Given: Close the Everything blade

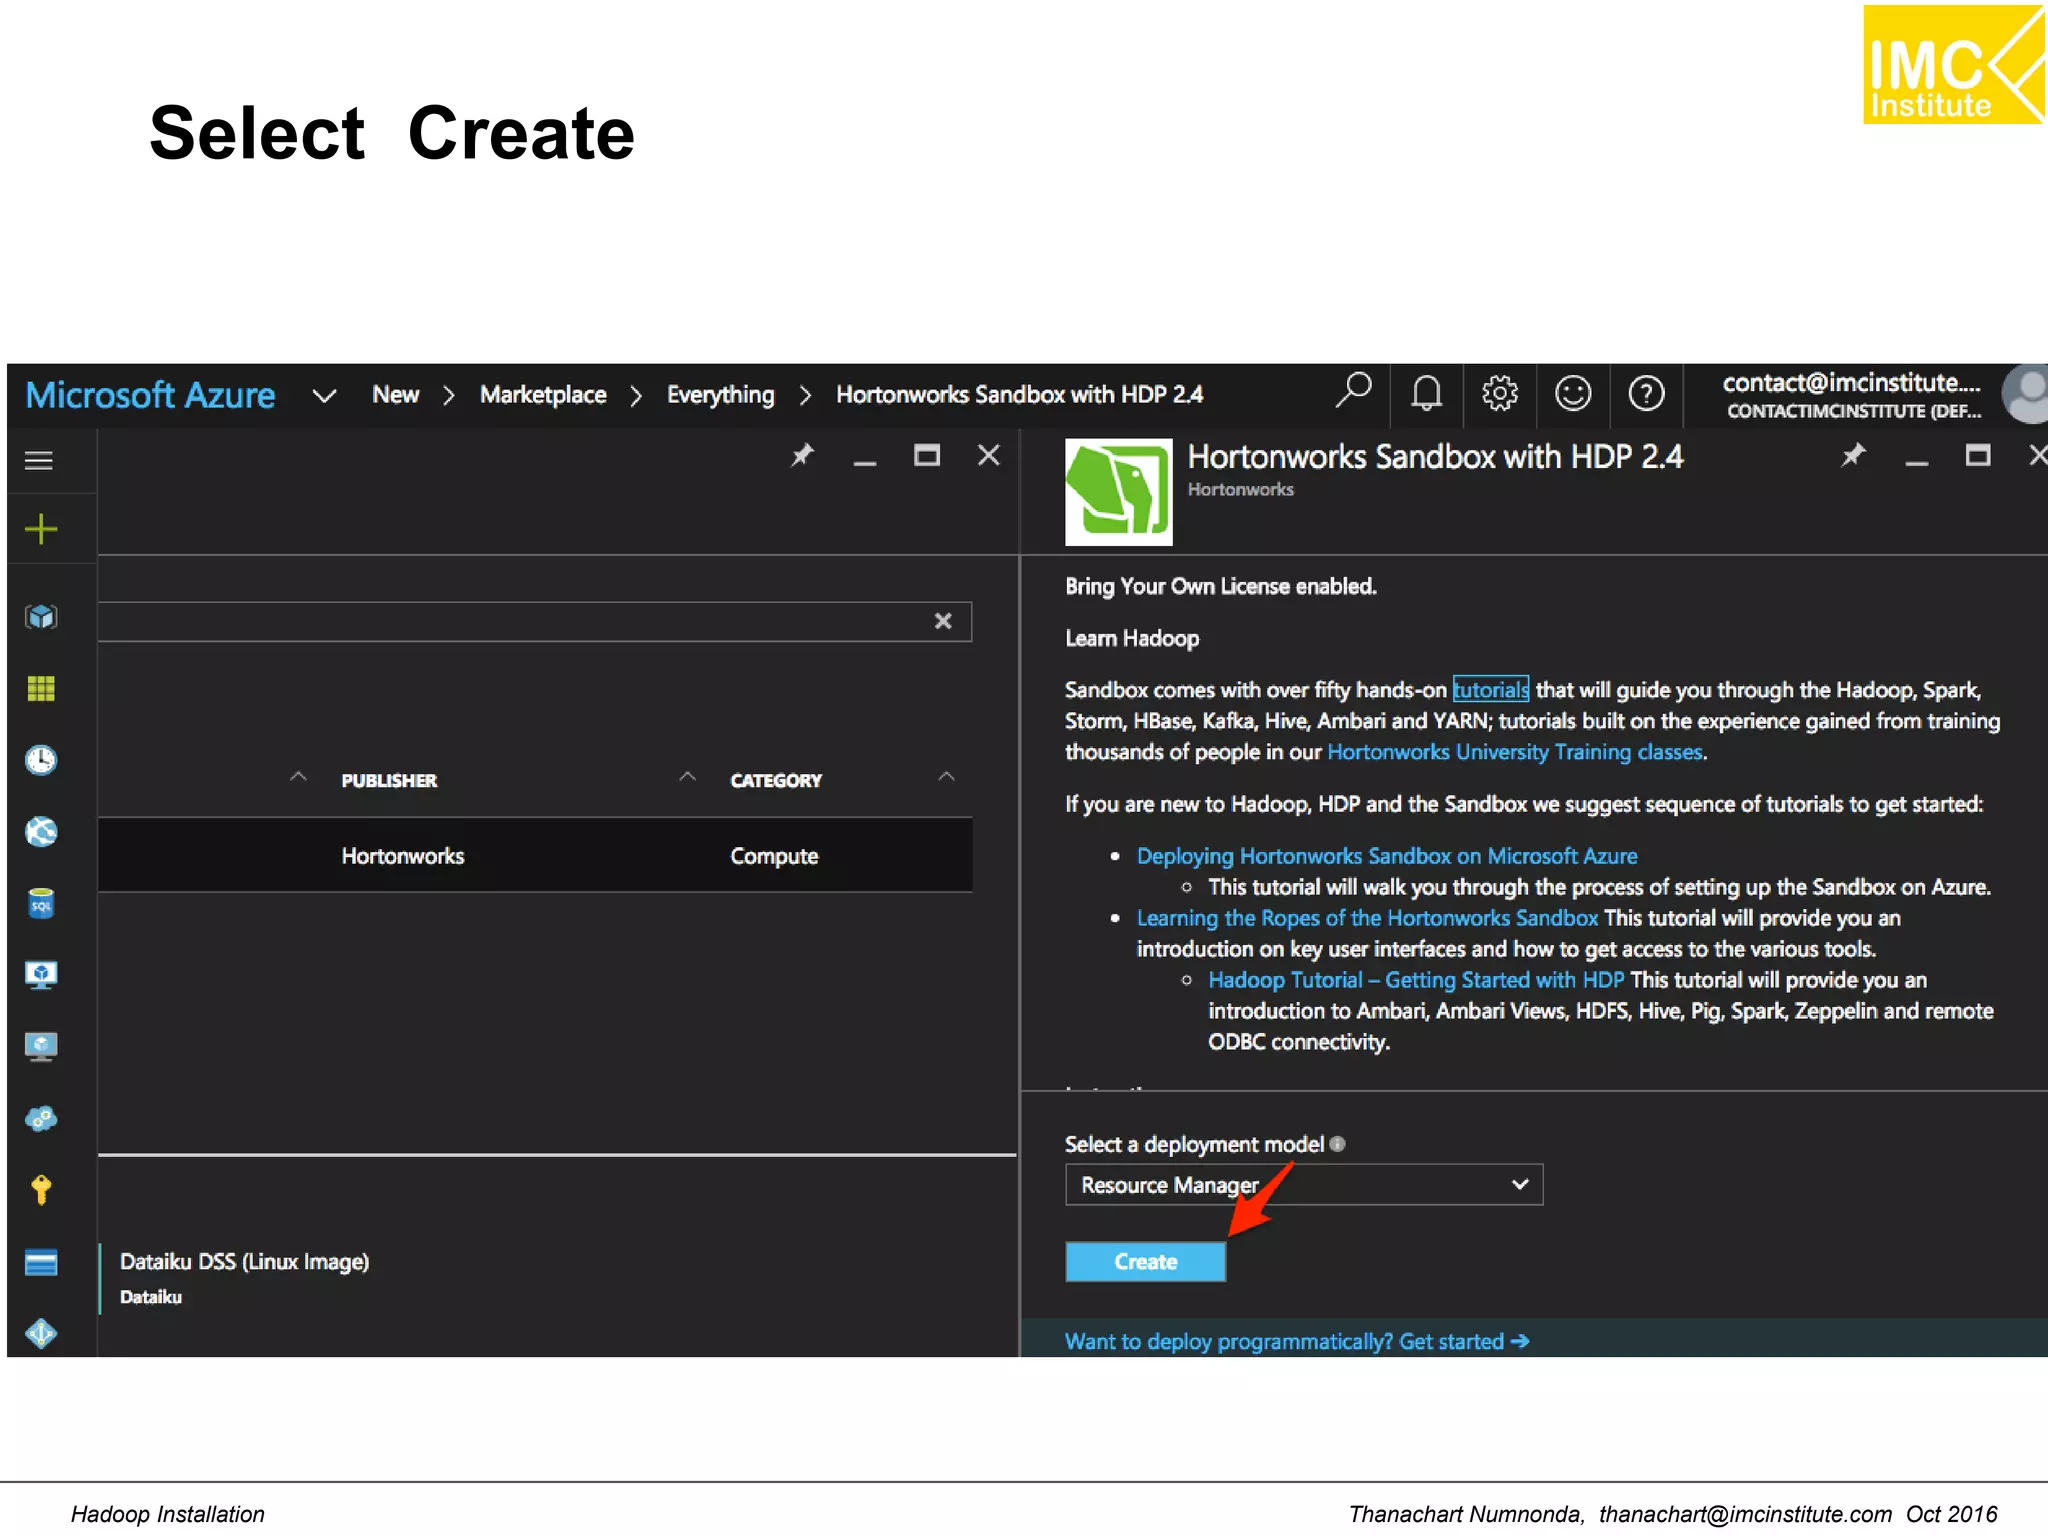Looking at the screenshot, I should pos(988,456).
